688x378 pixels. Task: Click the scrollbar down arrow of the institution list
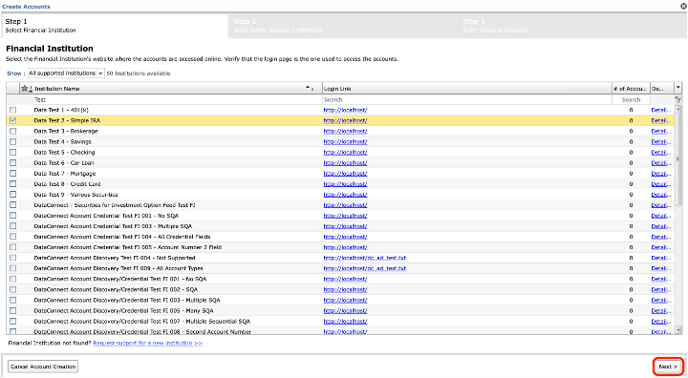678,330
